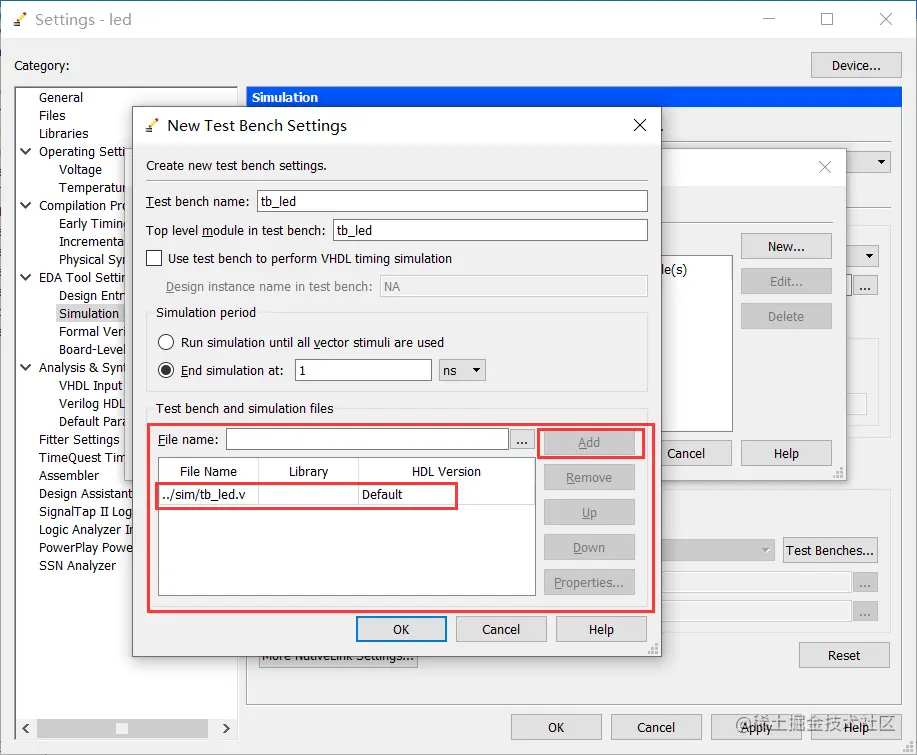The image size is (917, 755).
Task: Click the Category panel horizontal scrollbar thumb
Action: click(x=122, y=728)
